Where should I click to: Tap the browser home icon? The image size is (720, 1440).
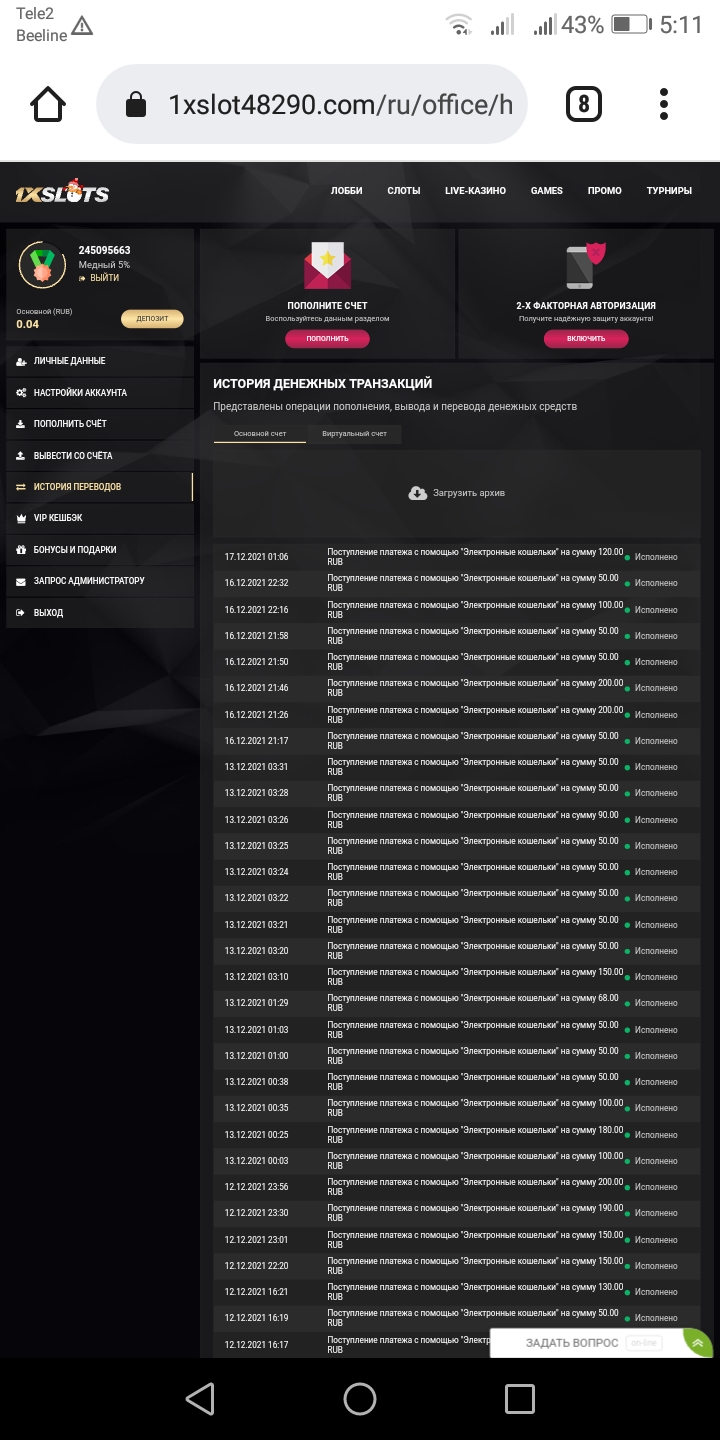tap(48, 105)
